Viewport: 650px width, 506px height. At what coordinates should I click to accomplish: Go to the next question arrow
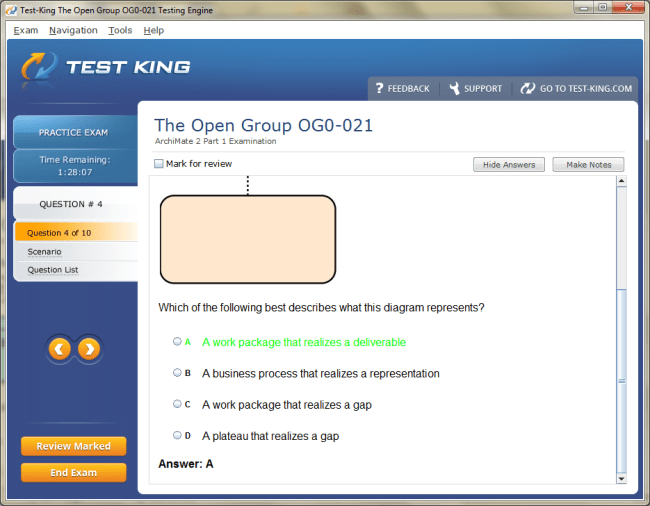89,349
